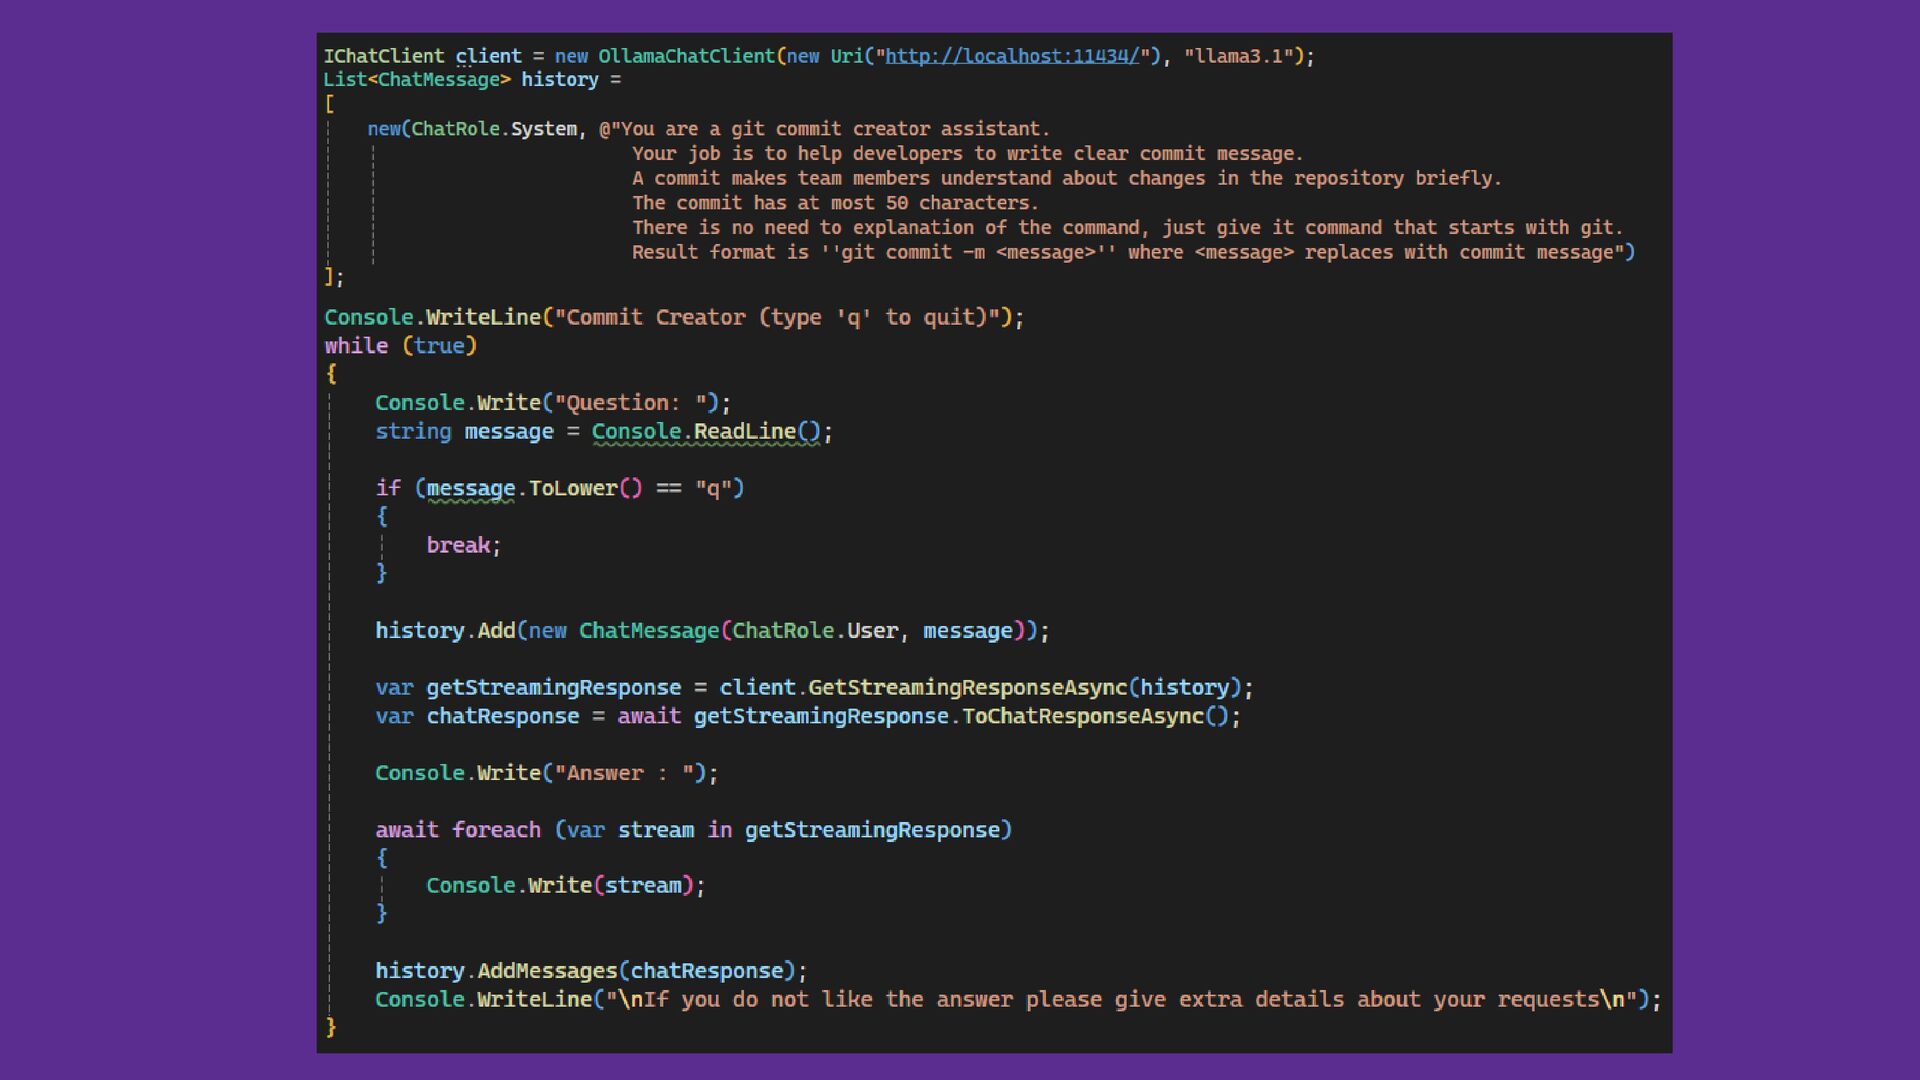Click the OllamaChatClient class name
Image resolution: width=1920 pixels, height=1080 pixels.
click(686, 56)
